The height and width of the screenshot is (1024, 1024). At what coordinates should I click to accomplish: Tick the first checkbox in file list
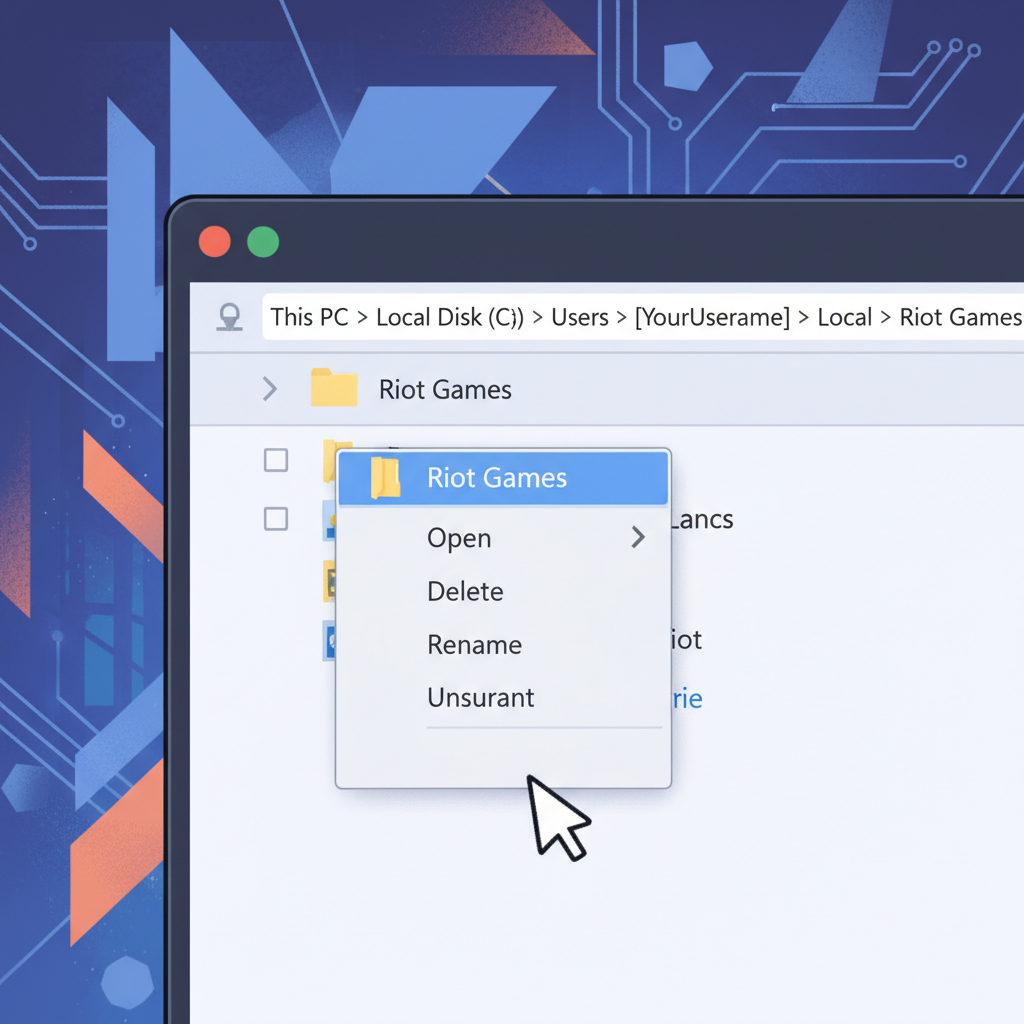click(x=276, y=460)
